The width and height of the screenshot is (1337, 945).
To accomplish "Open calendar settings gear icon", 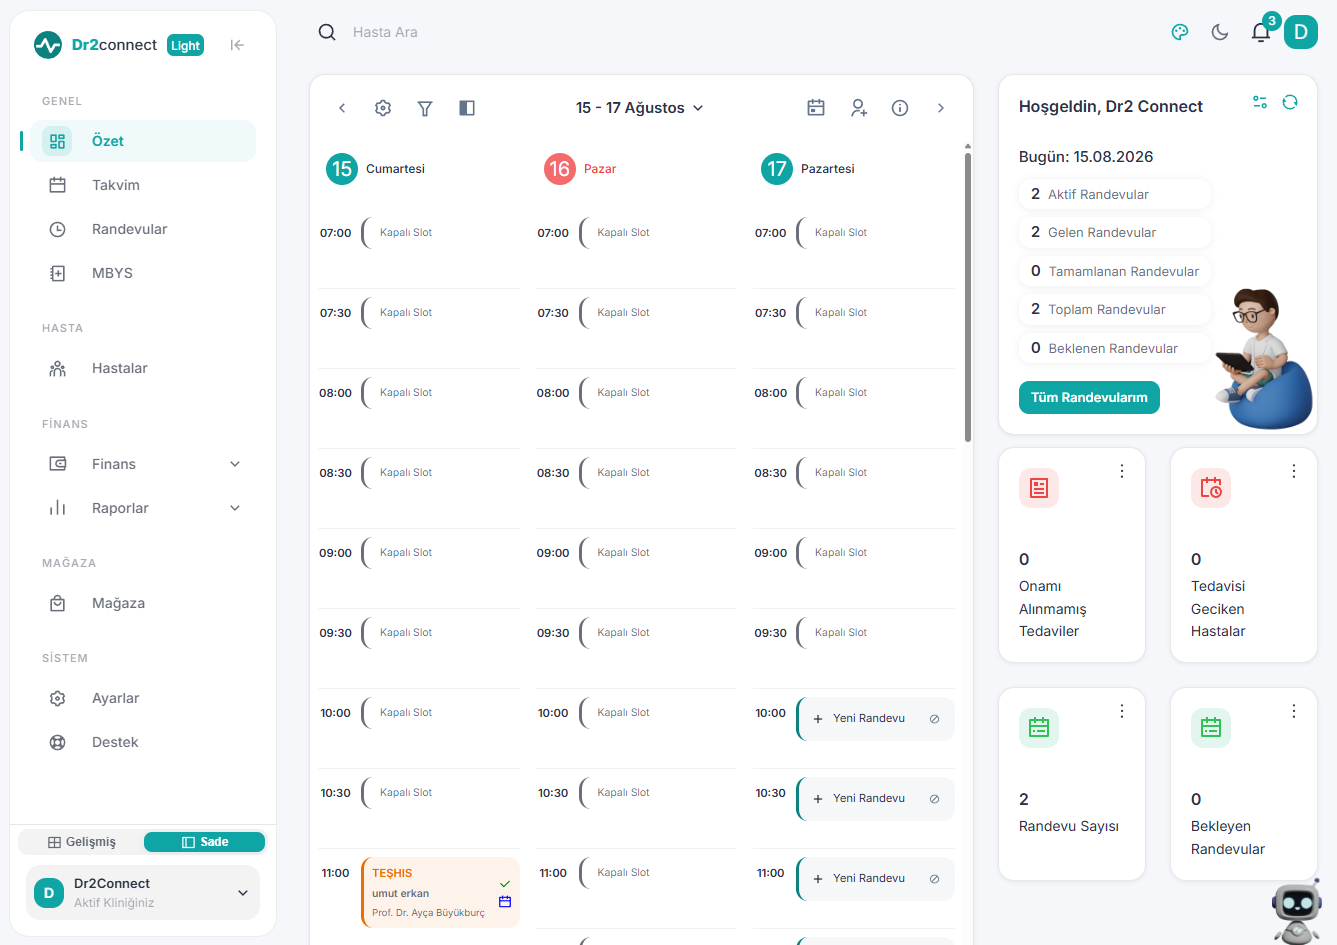I will [x=383, y=108].
